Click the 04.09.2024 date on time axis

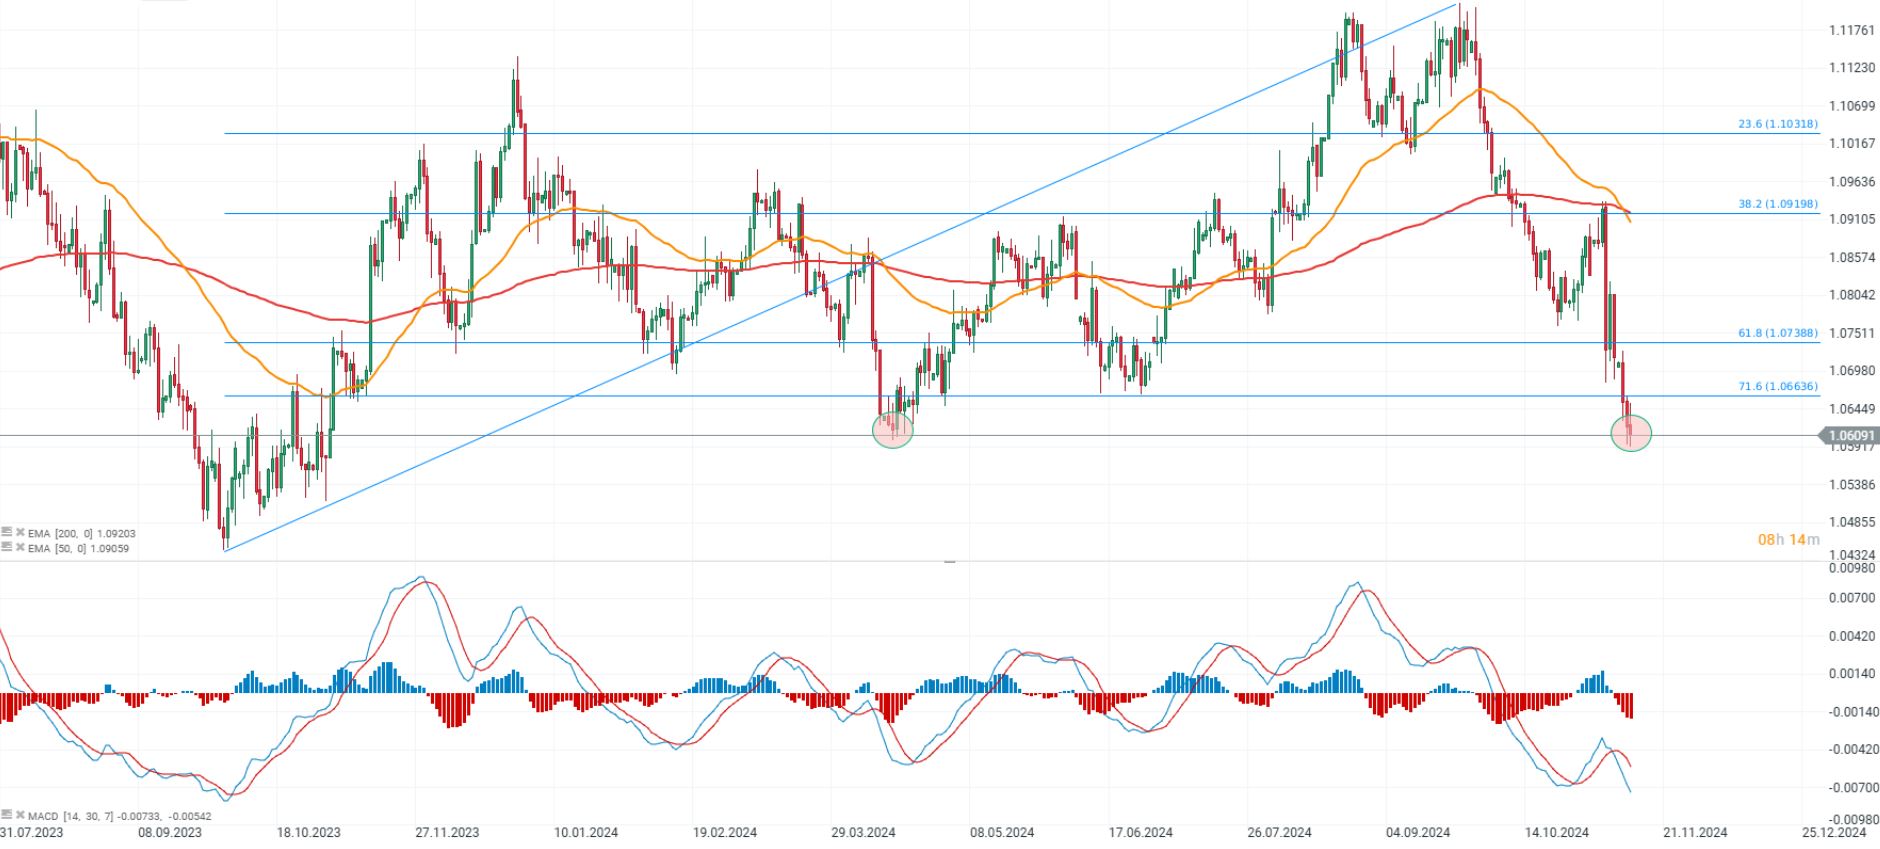[1418, 832]
